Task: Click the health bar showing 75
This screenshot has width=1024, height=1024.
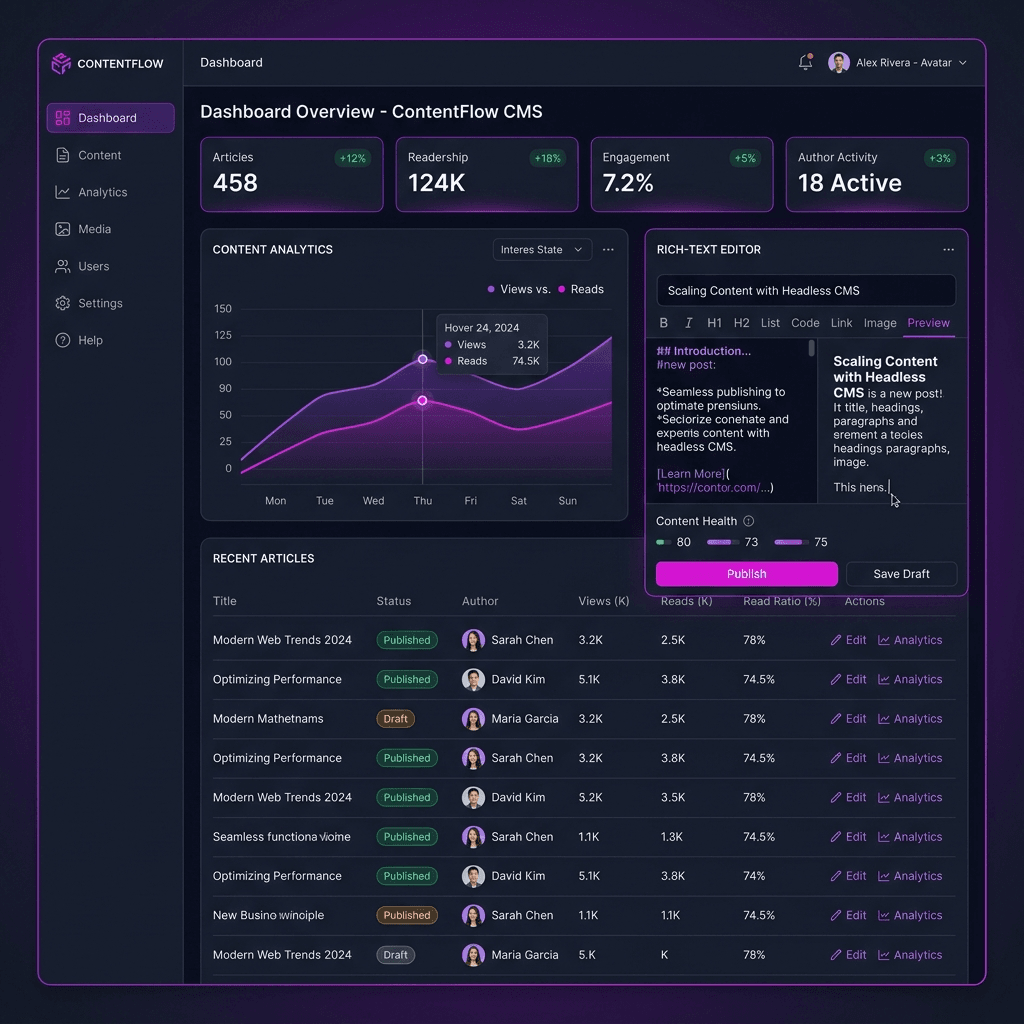Action: (791, 542)
